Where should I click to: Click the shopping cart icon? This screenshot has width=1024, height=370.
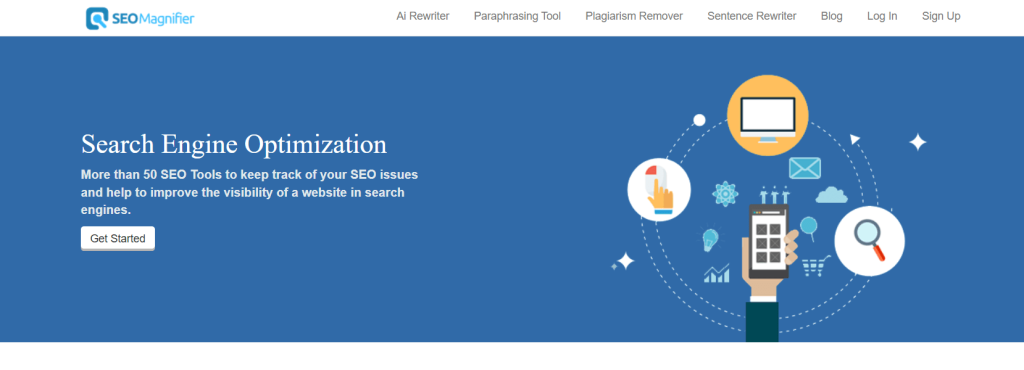[816, 265]
